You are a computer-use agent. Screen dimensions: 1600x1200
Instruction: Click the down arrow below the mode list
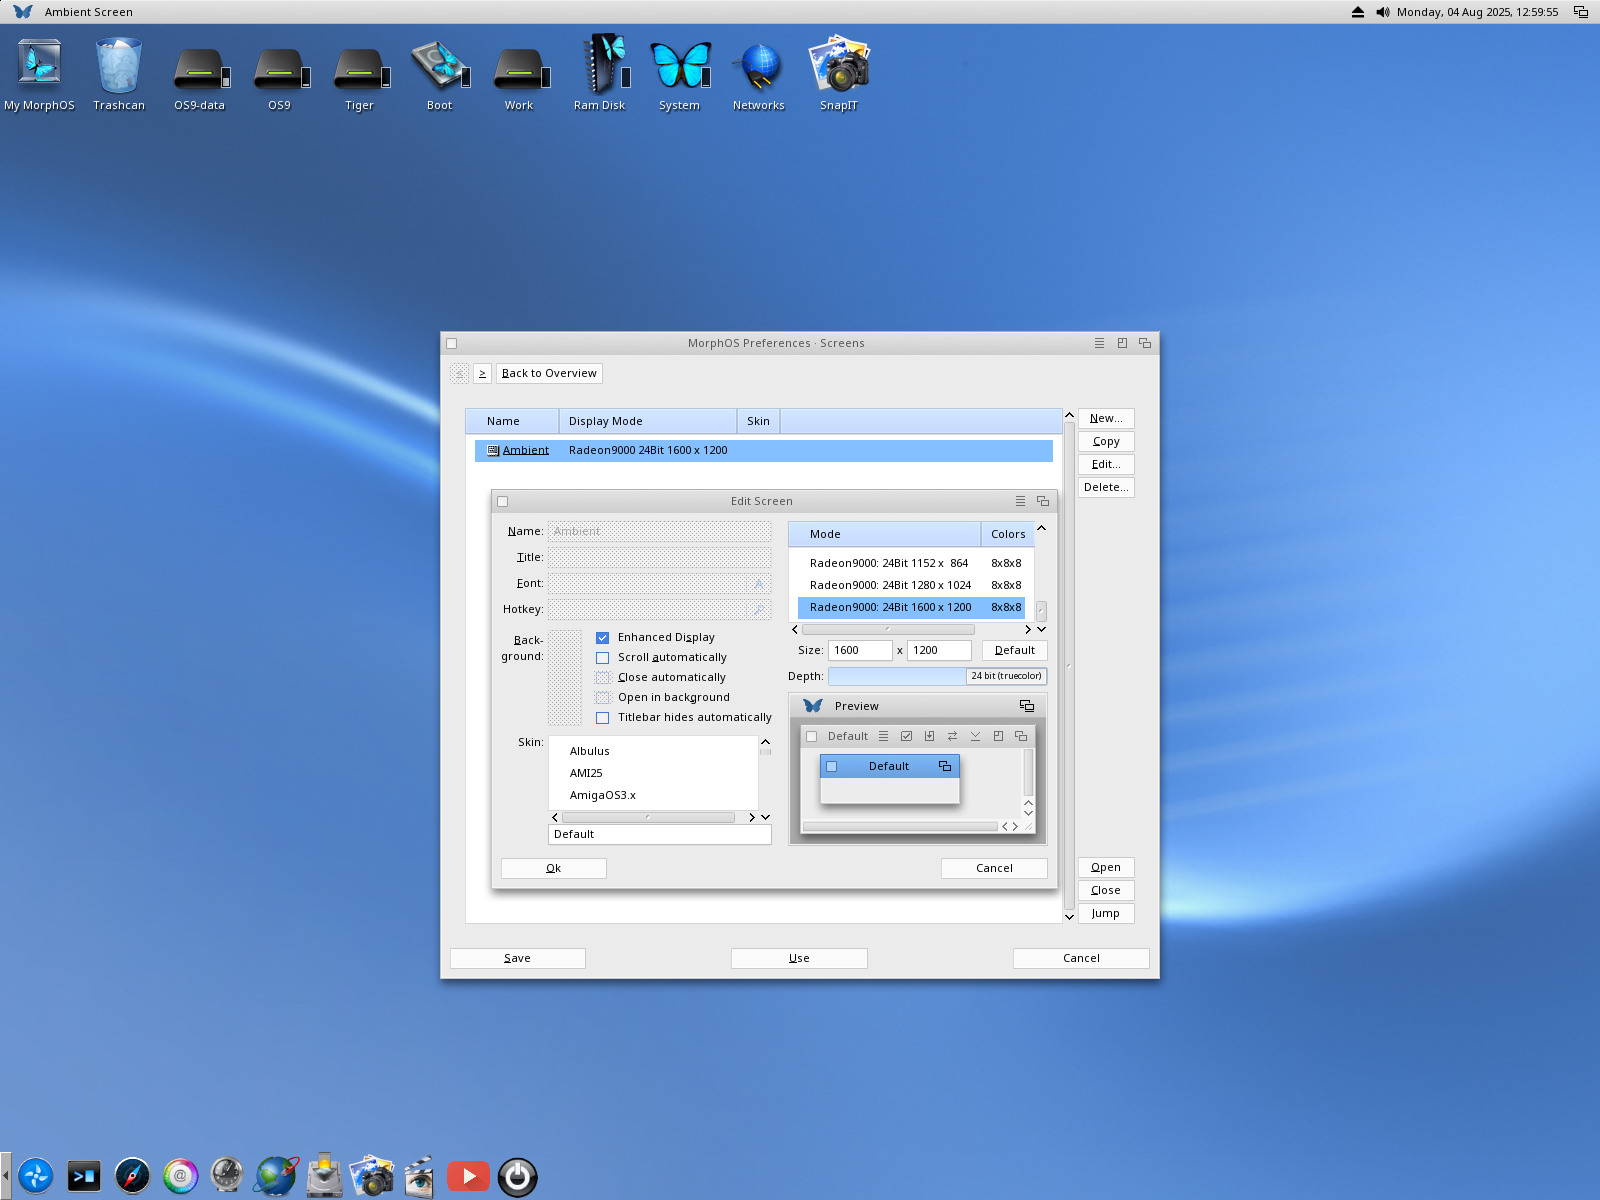[x=1040, y=629]
